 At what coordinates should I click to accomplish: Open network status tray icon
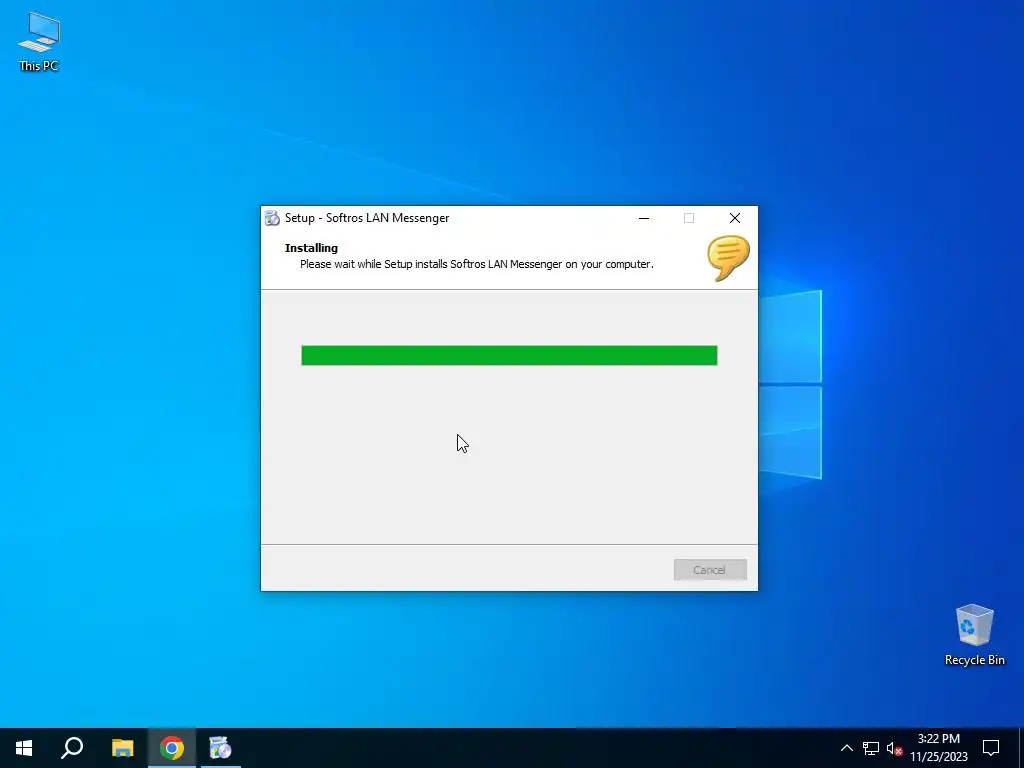(871, 748)
